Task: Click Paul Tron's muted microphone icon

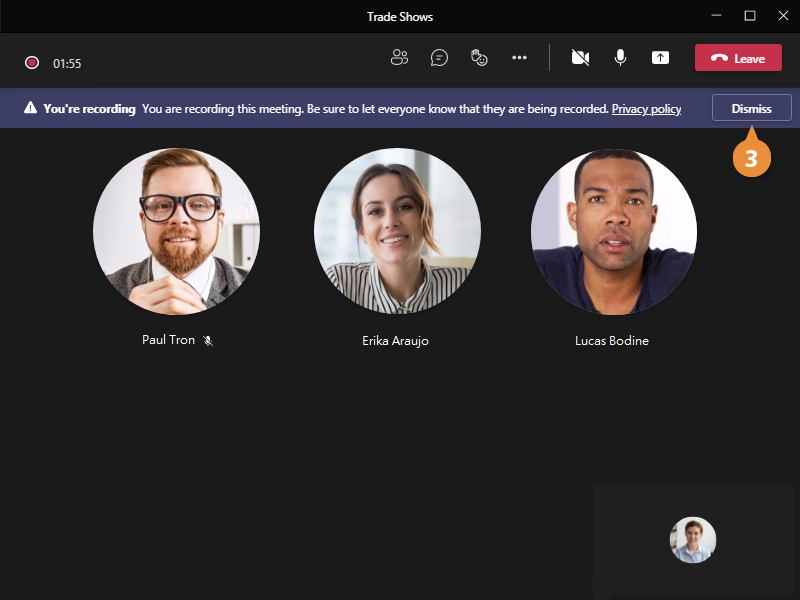Action: point(208,341)
